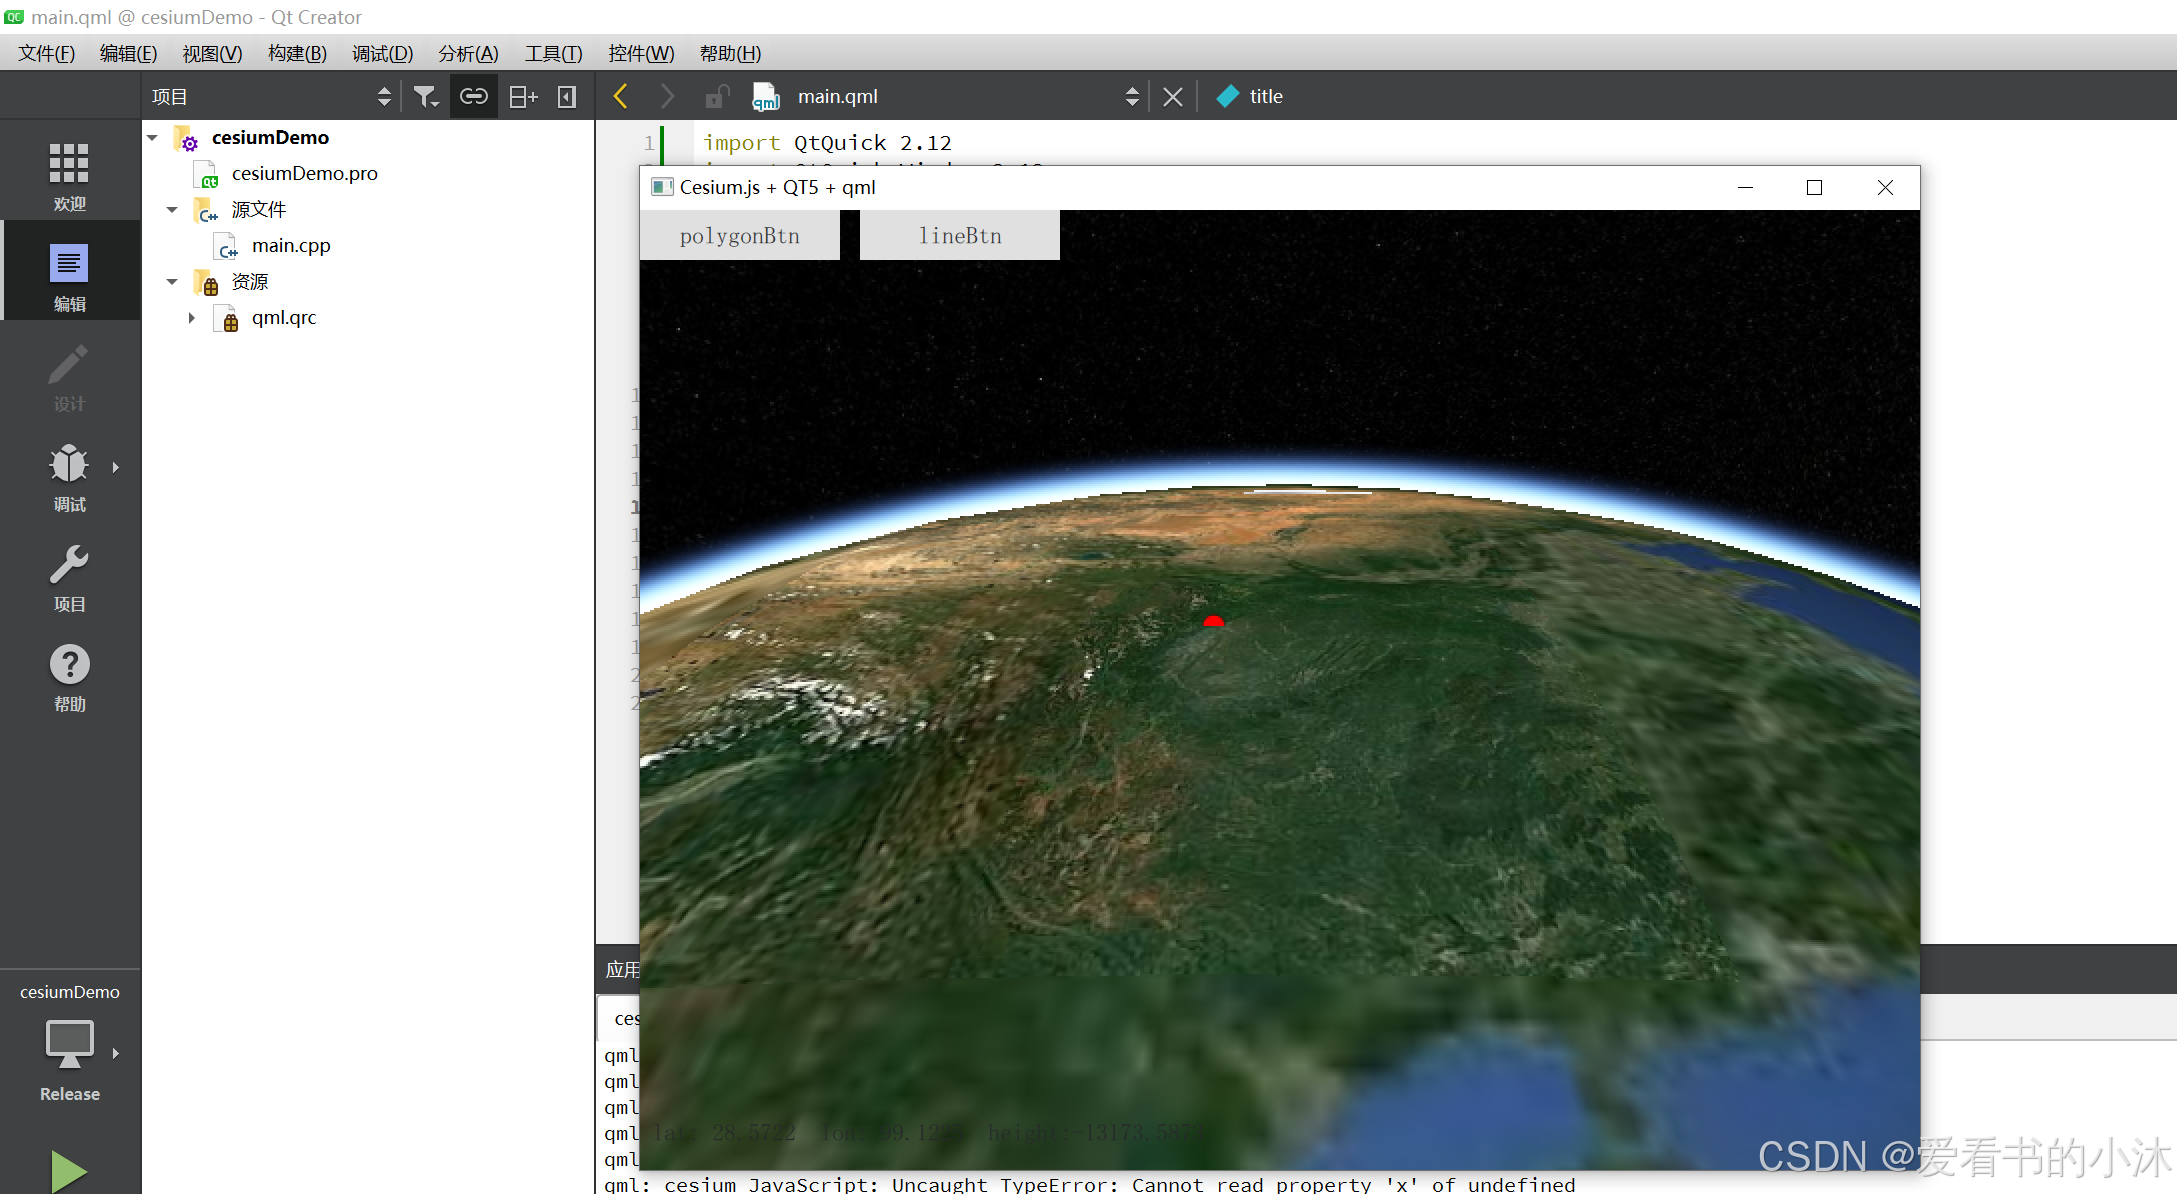This screenshot has width=2177, height=1194.
Task: Open the Welcome (欢迎) mode
Action: point(69,175)
